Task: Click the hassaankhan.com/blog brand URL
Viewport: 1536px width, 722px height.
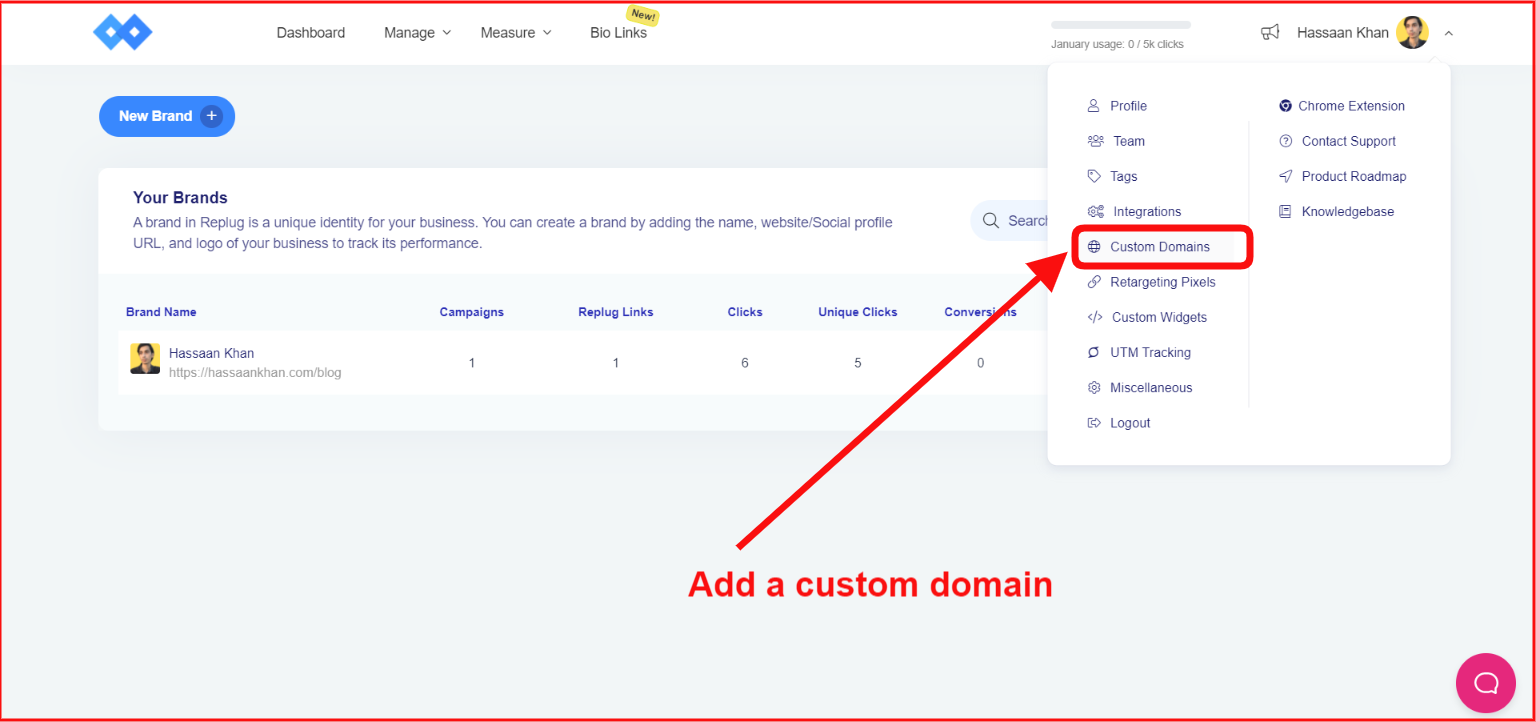Action: tap(255, 373)
